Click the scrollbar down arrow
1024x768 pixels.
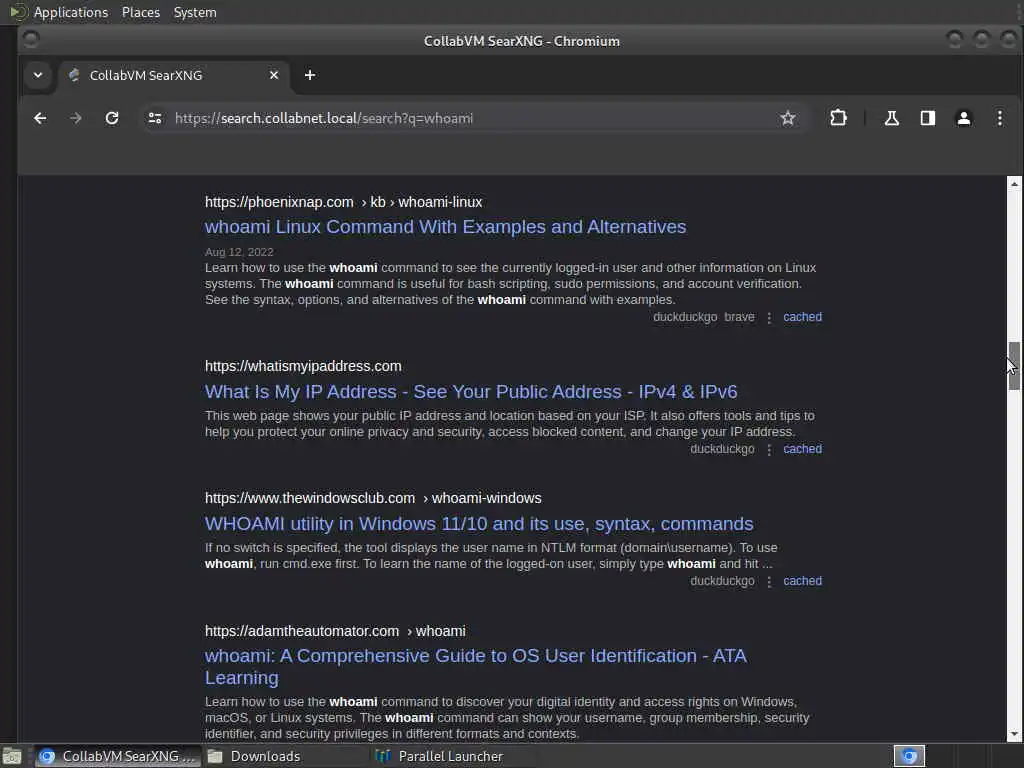[1014, 734]
